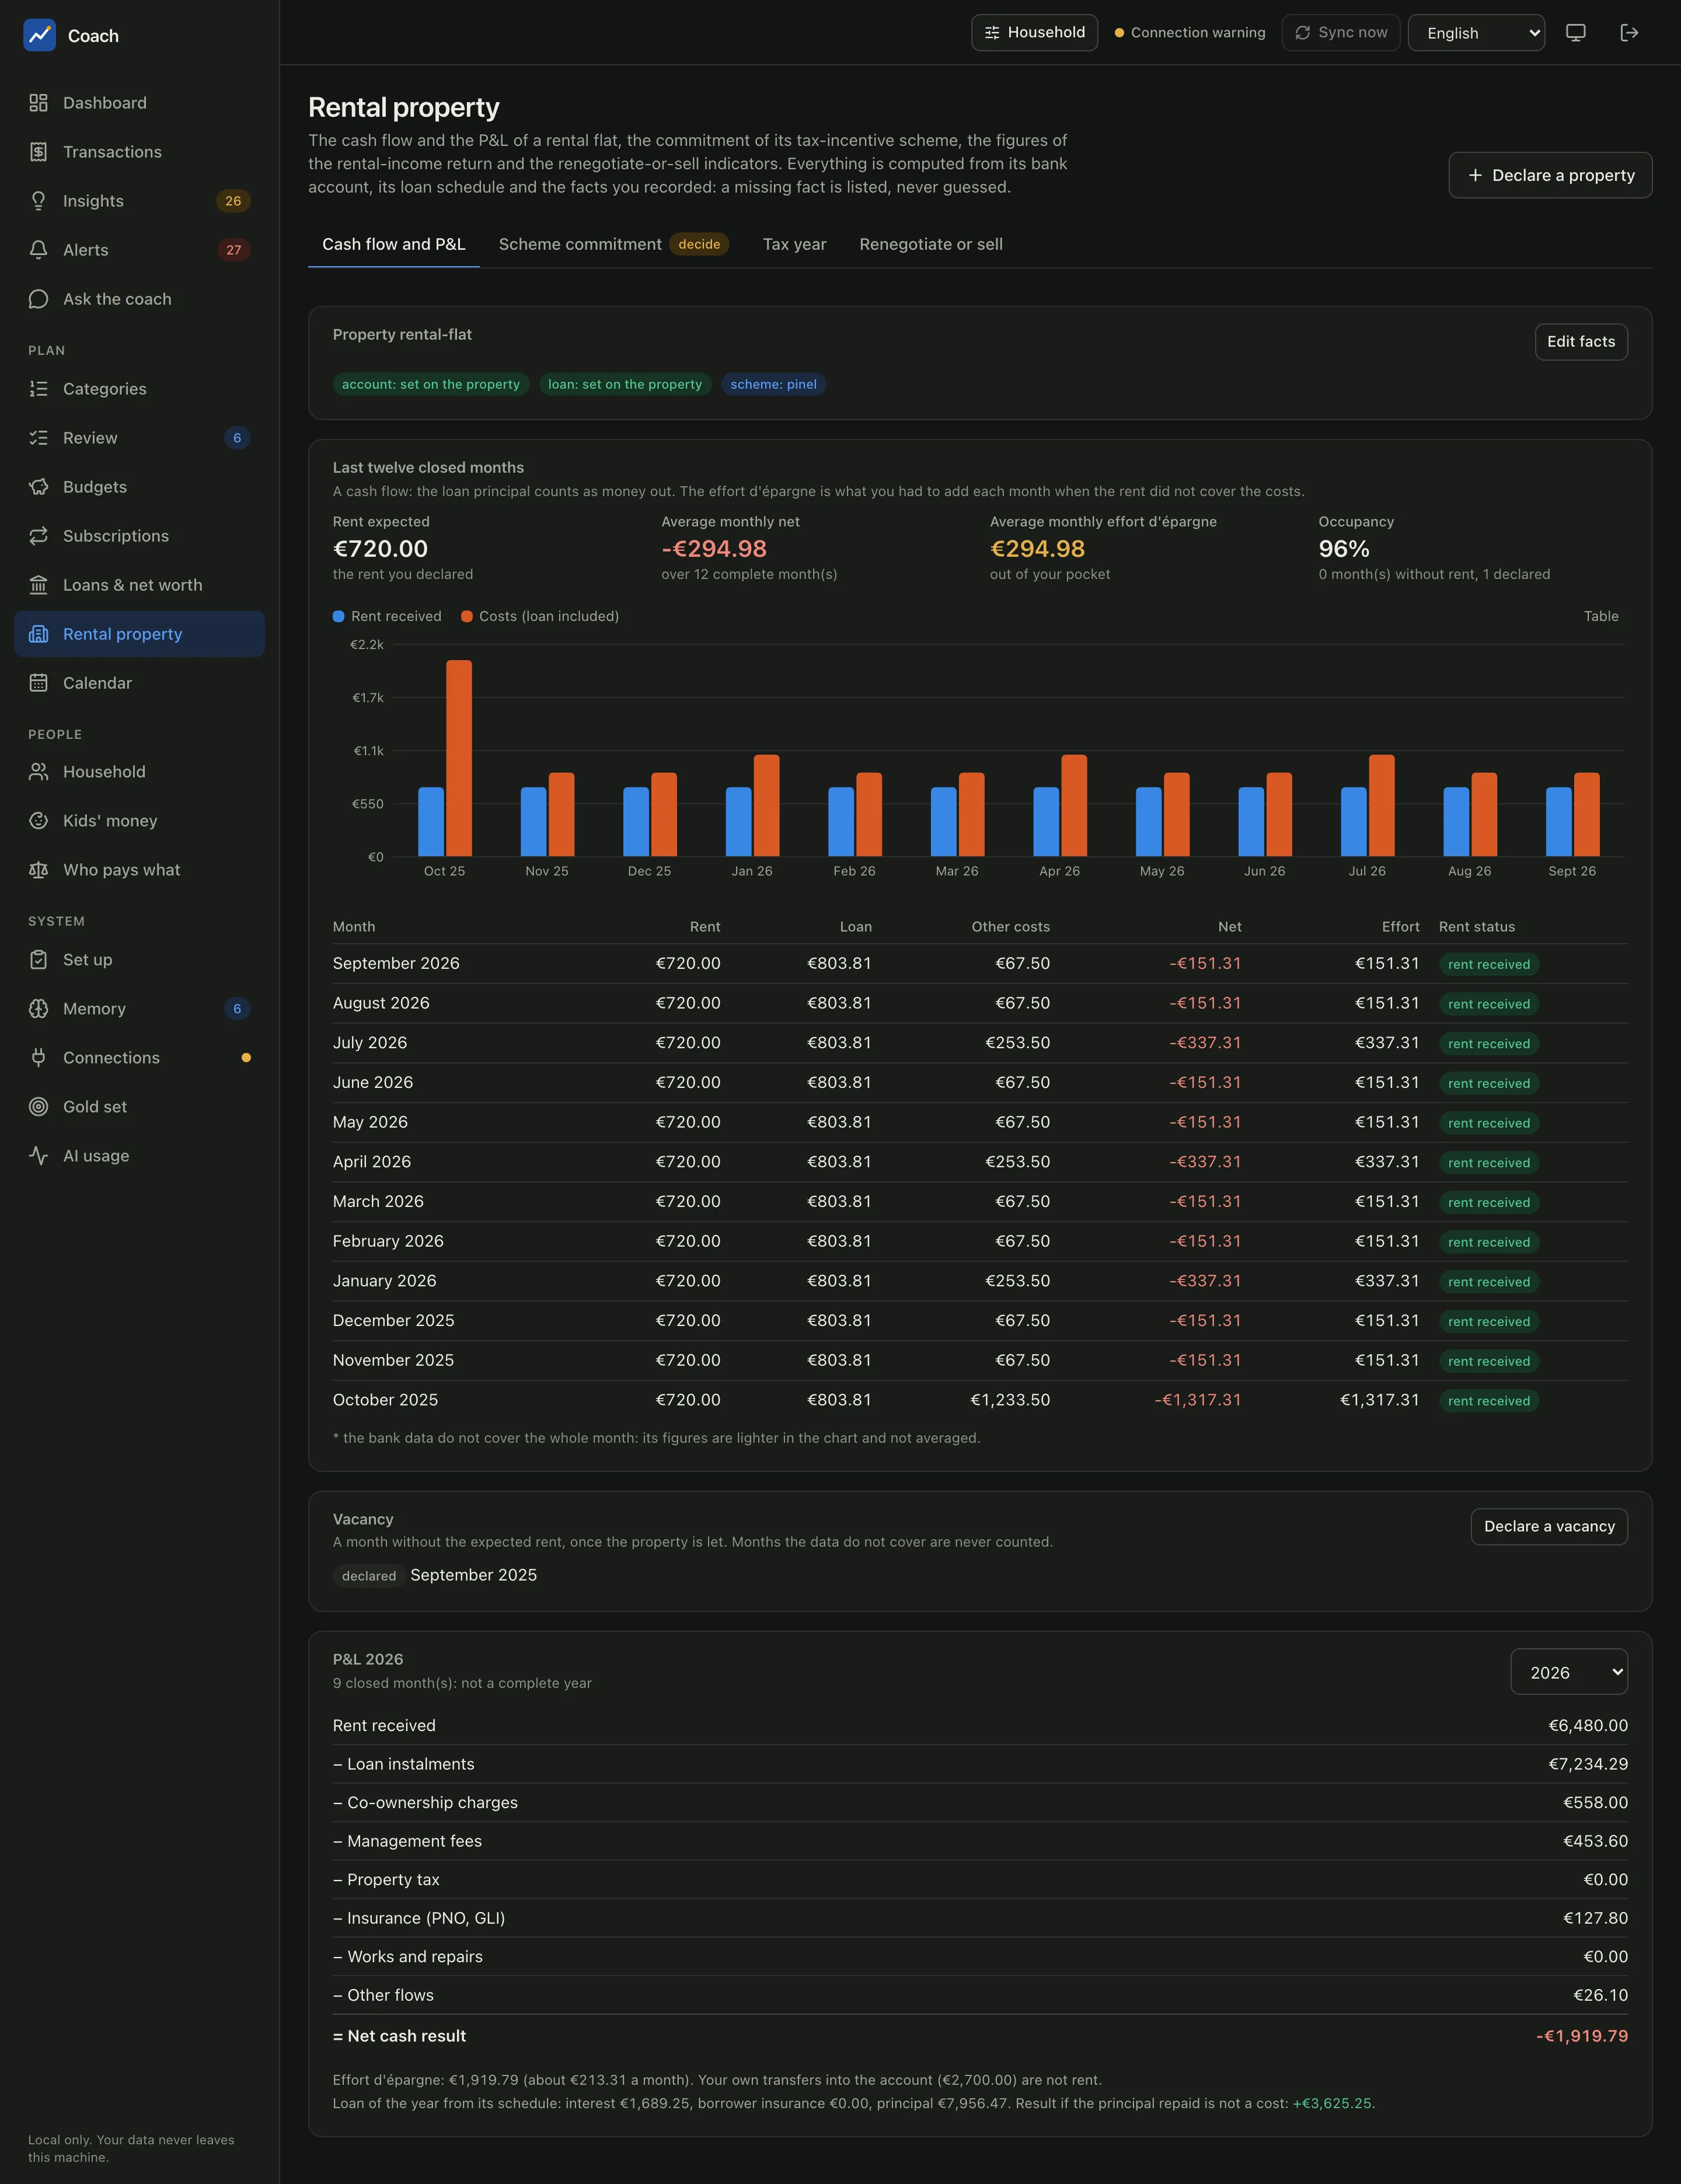Click the Declare a vacancy button
Viewport: 1681px width, 2184px height.
(1549, 1527)
